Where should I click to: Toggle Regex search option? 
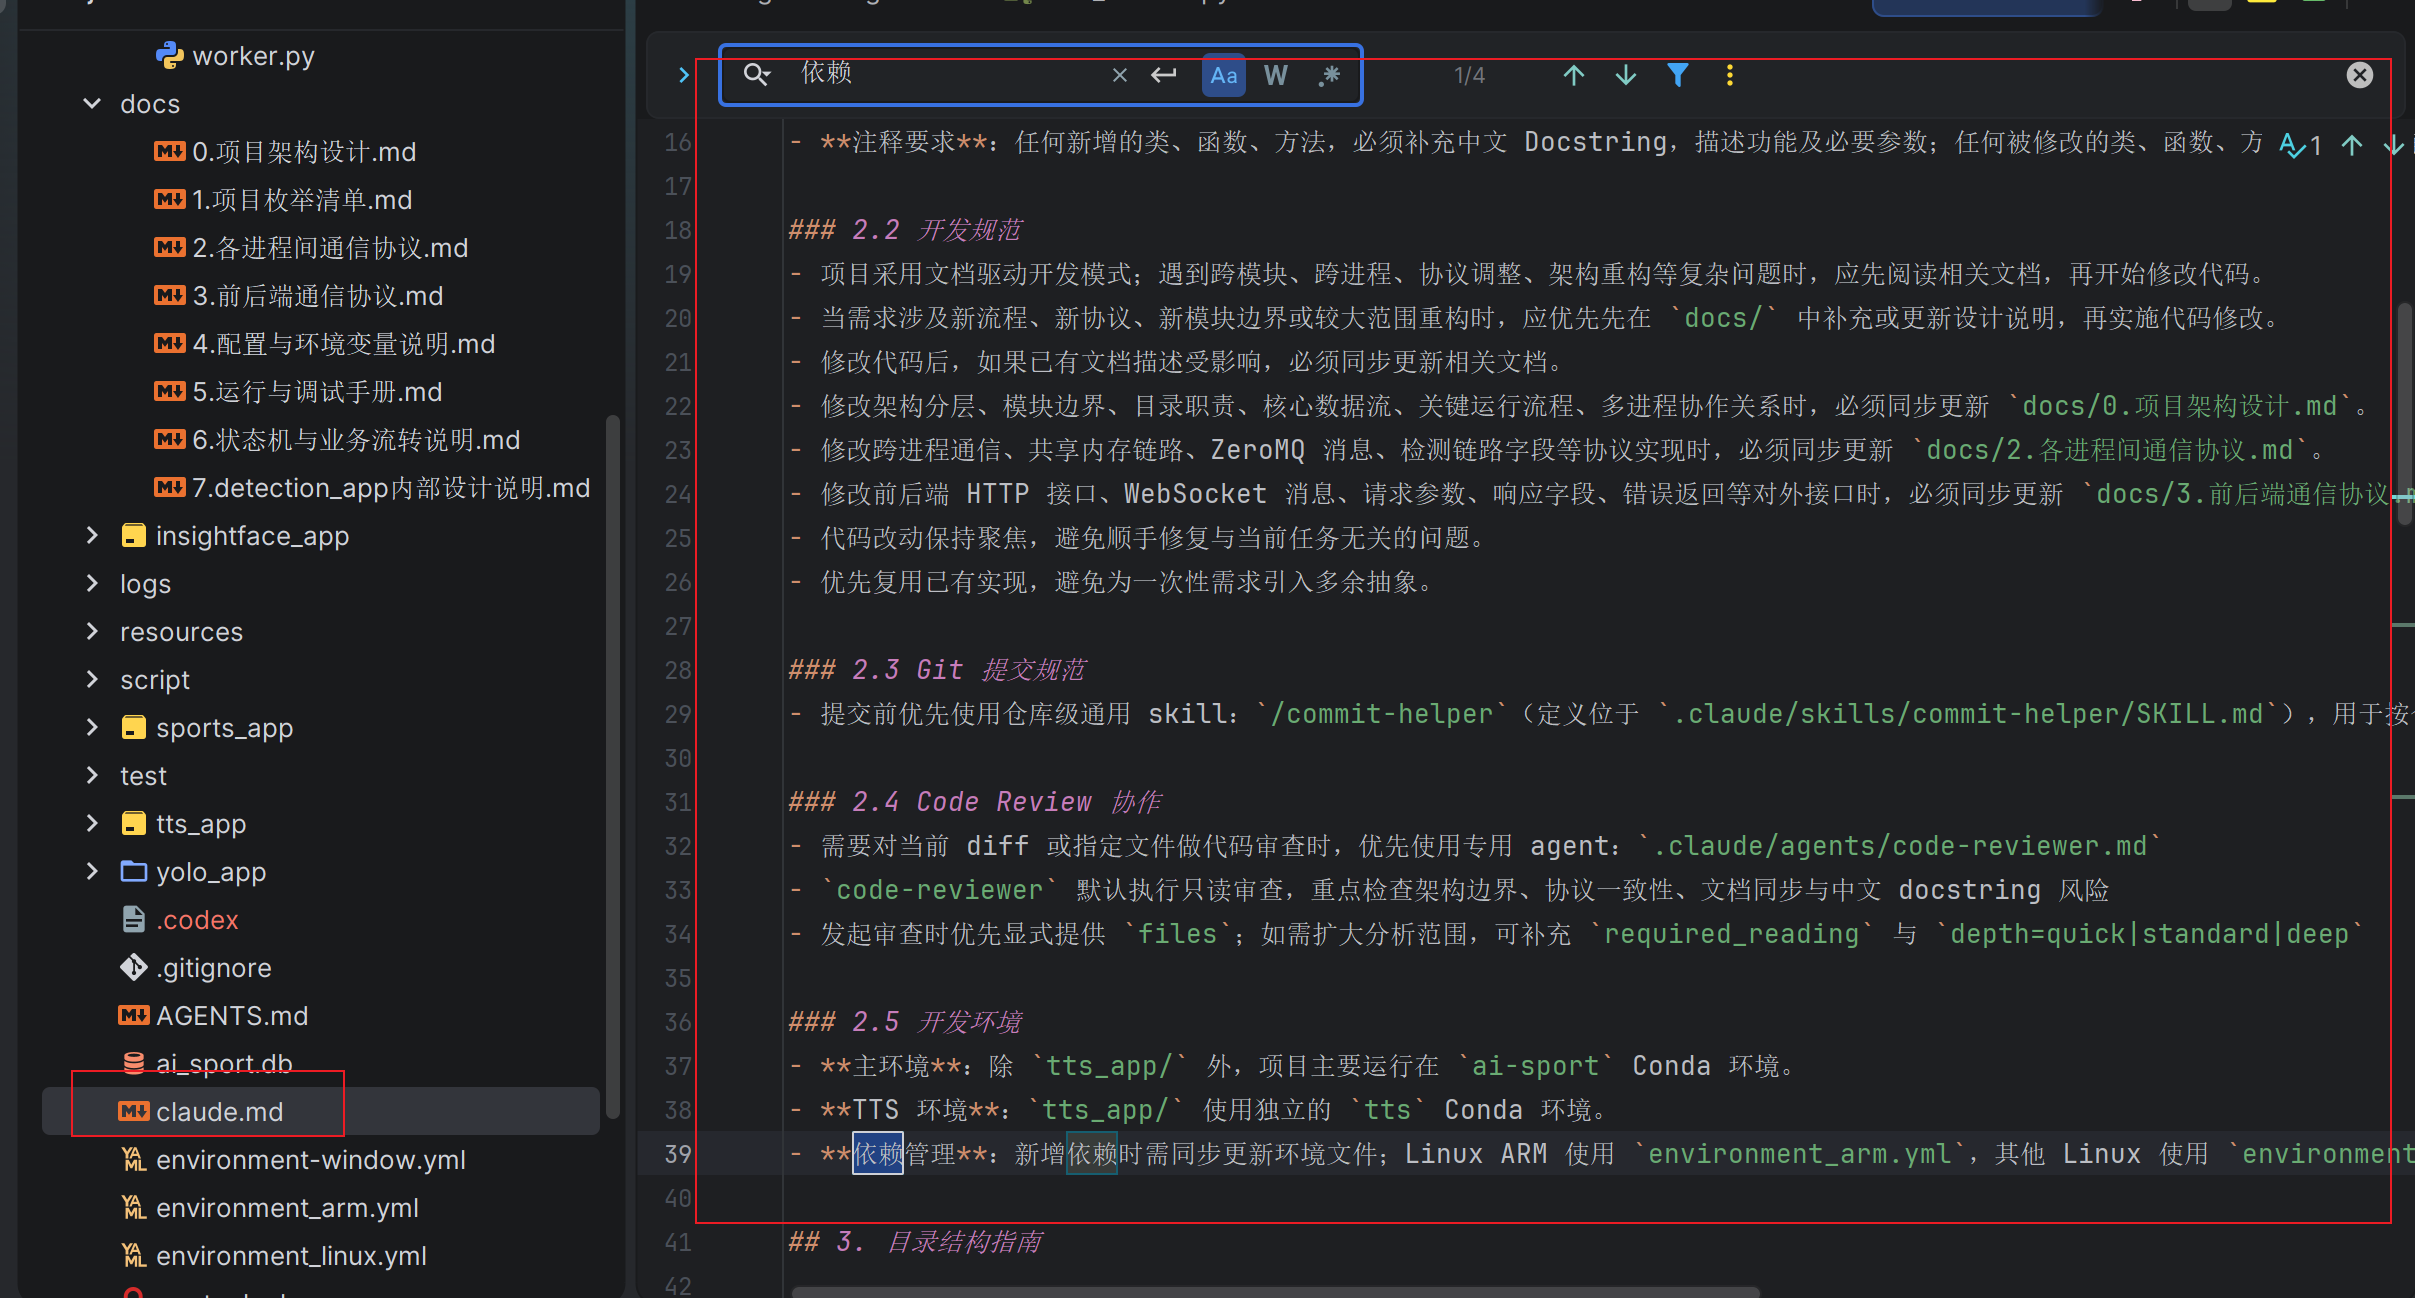[1329, 75]
